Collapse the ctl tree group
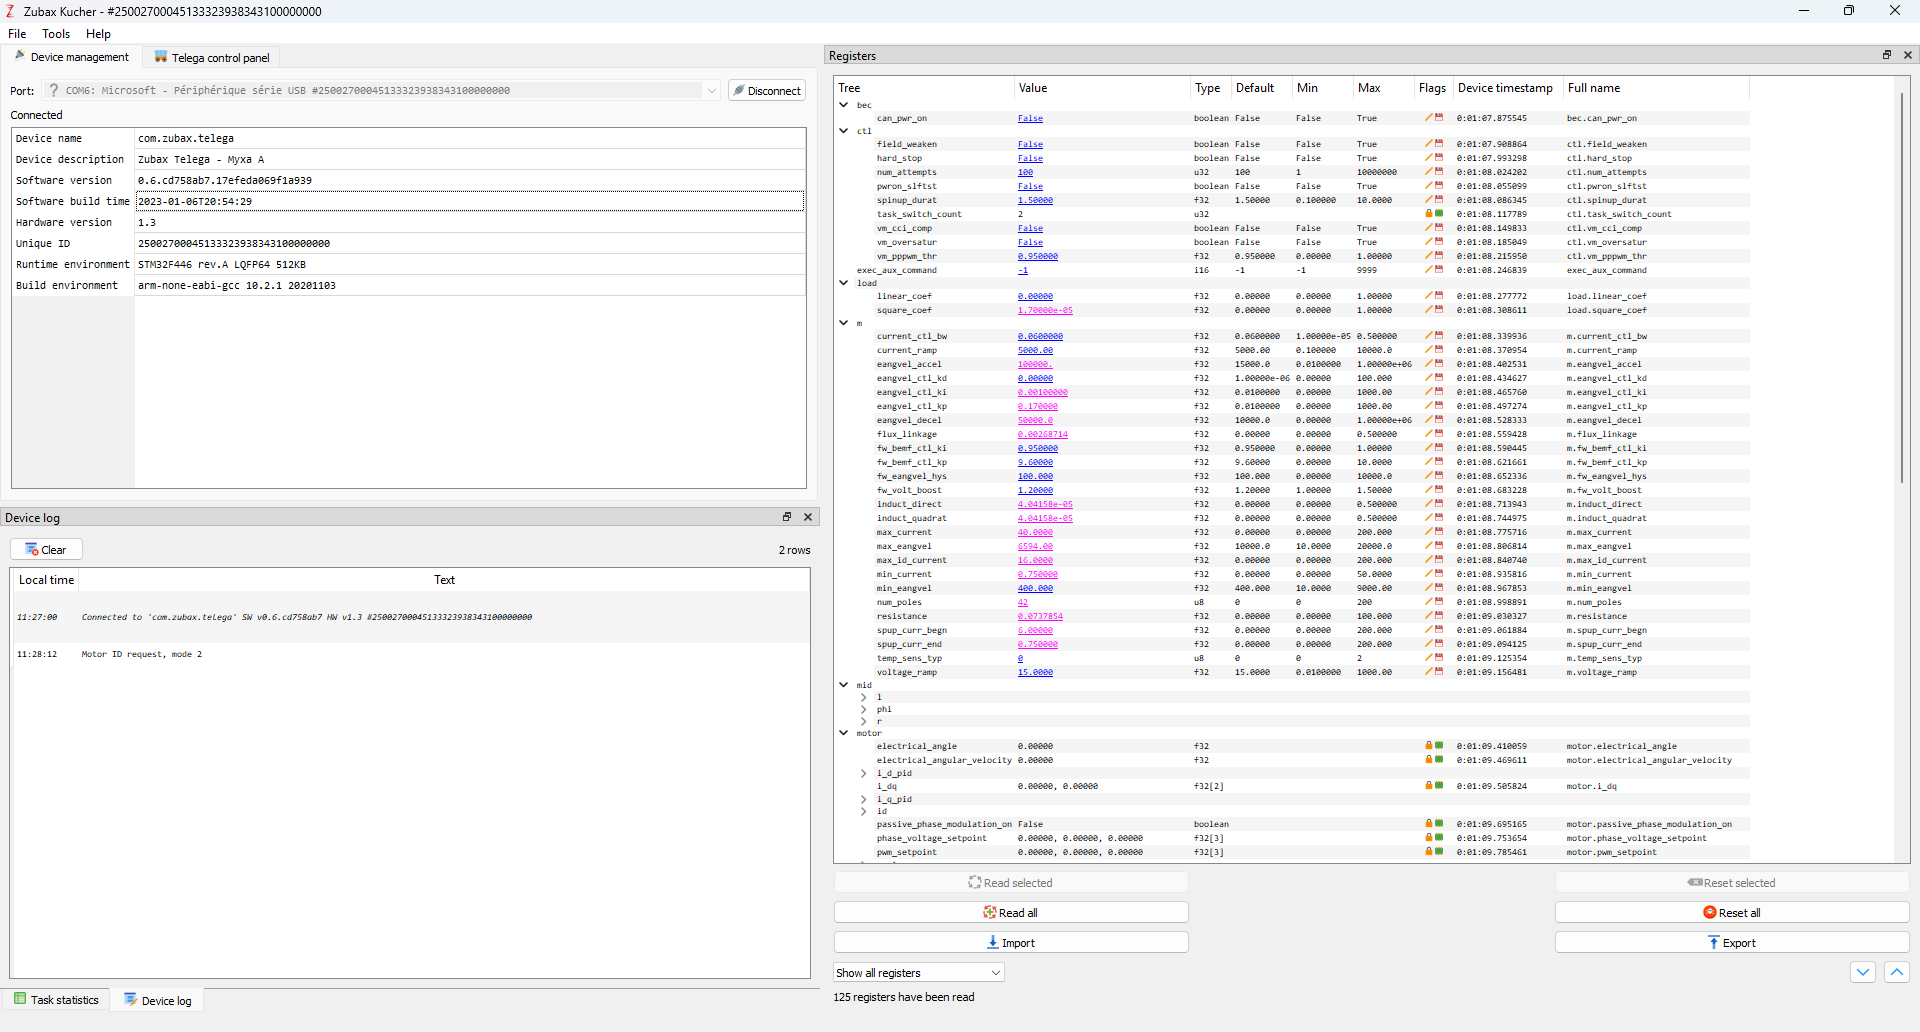The width and height of the screenshot is (1920, 1032). pyautogui.click(x=844, y=131)
